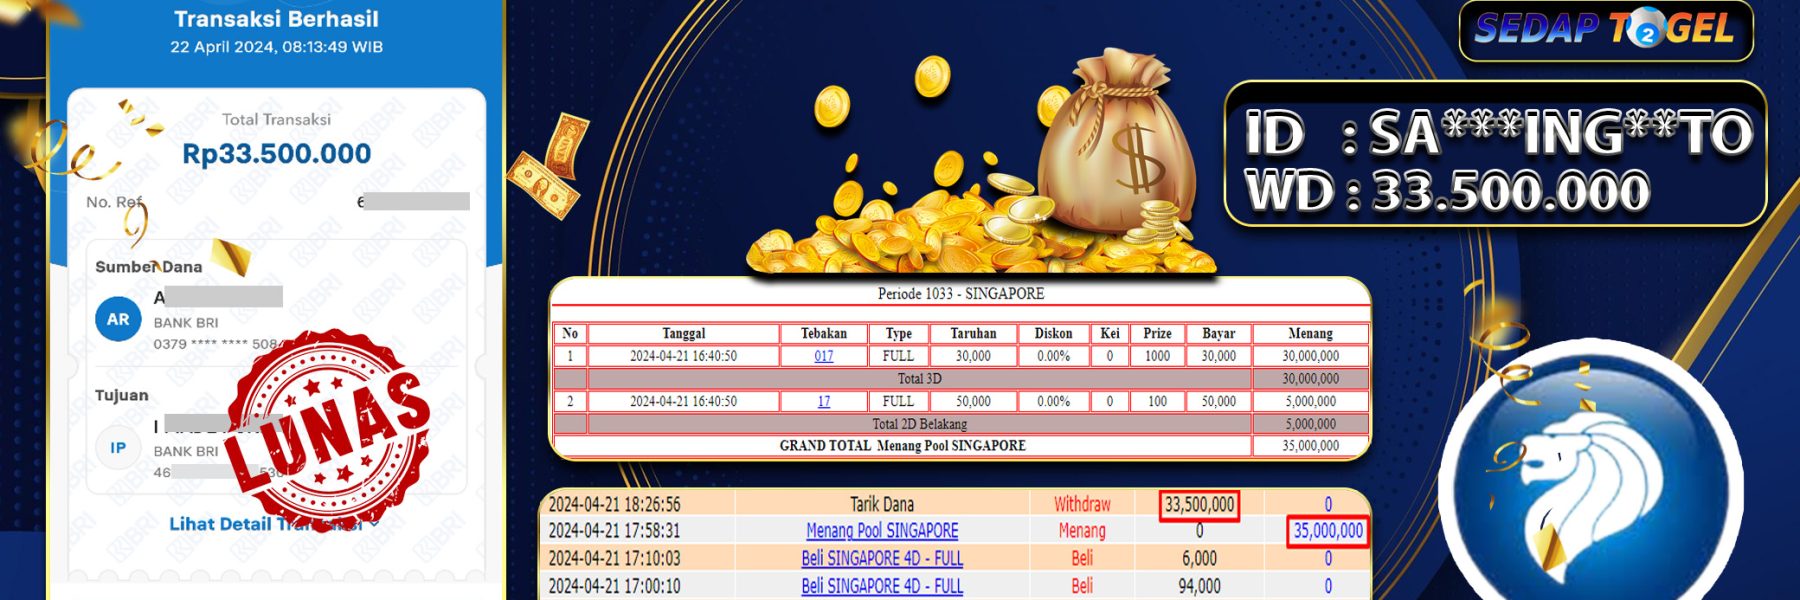Click the Menang column header
This screenshot has width=1800, height=600.
tap(1310, 333)
